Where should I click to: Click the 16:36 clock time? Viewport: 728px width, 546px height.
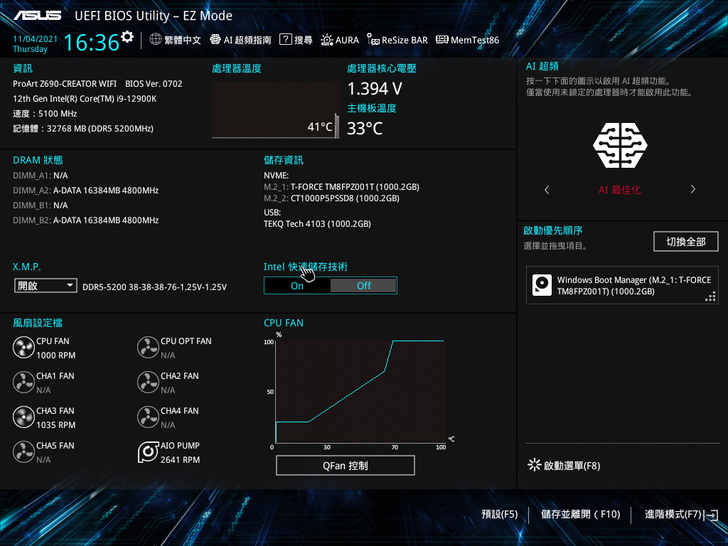[x=91, y=43]
